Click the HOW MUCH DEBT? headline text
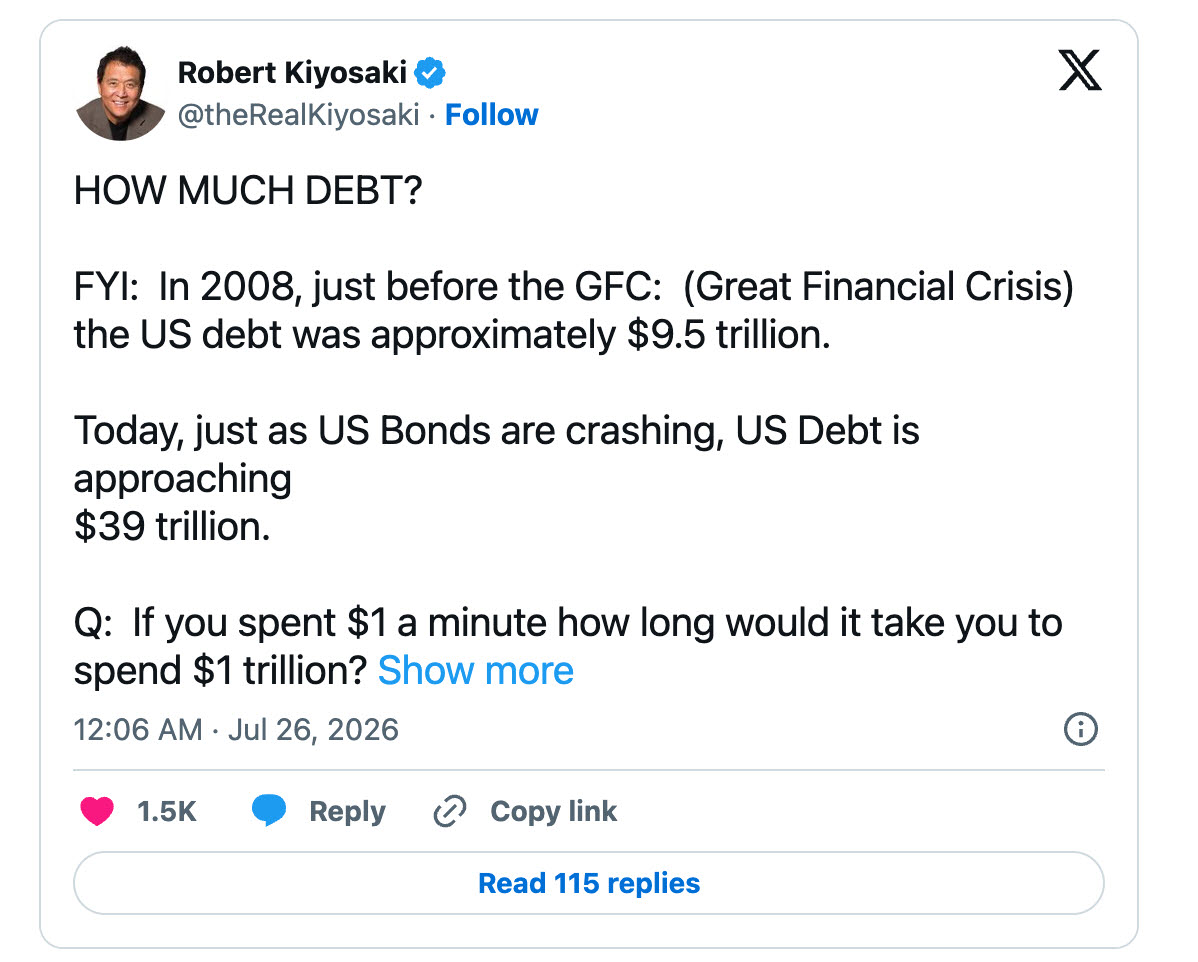Viewport: 1198px width, 962px height. 248,190
